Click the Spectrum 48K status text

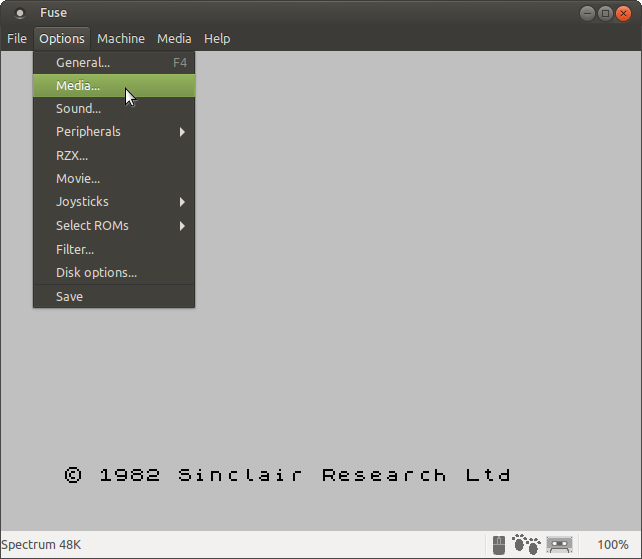41,545
